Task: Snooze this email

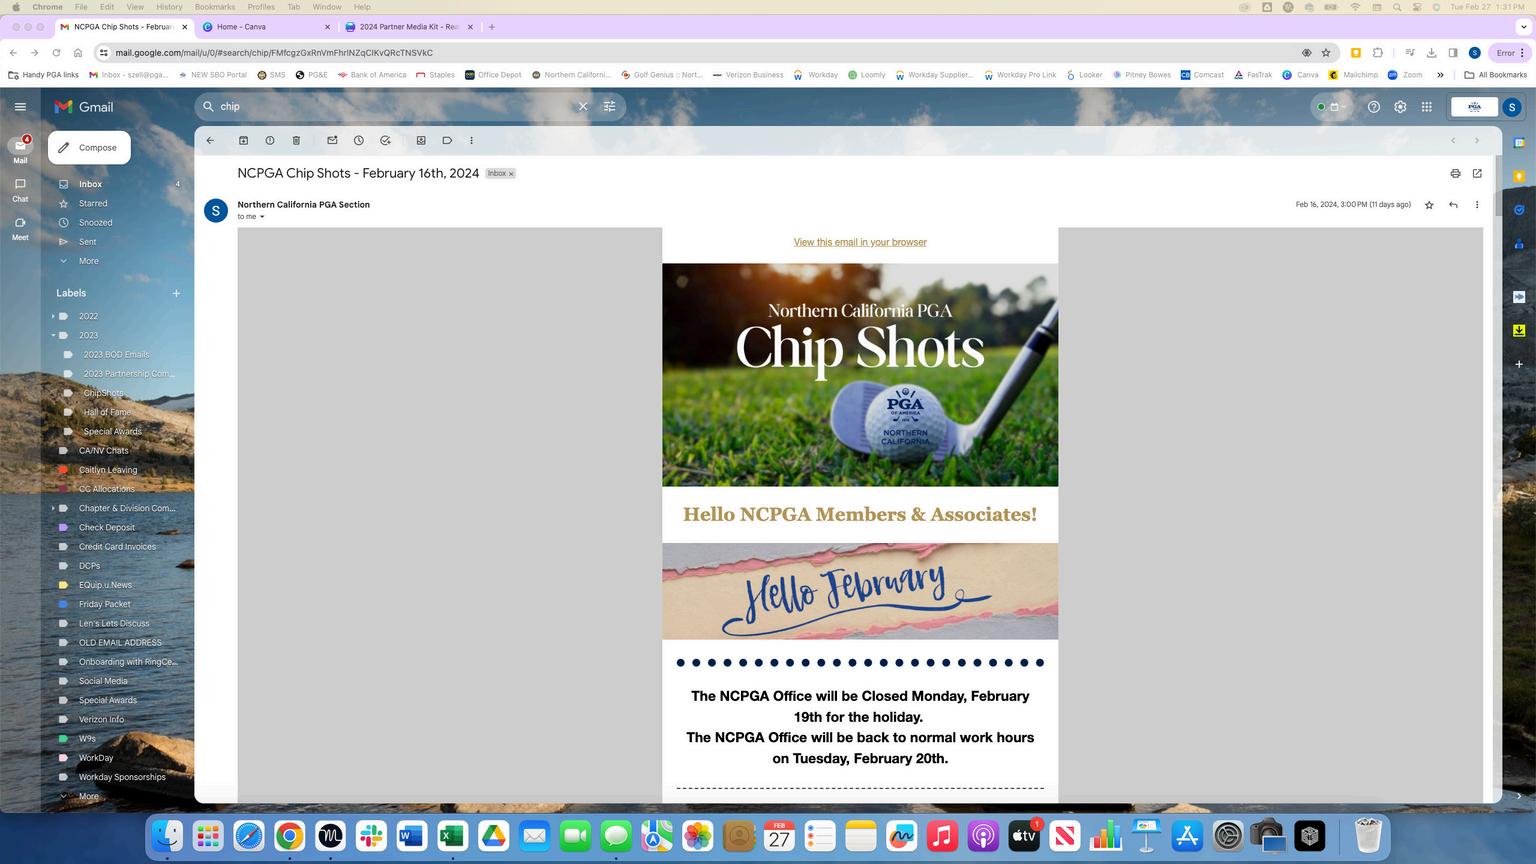Action: tap(359, 140)
